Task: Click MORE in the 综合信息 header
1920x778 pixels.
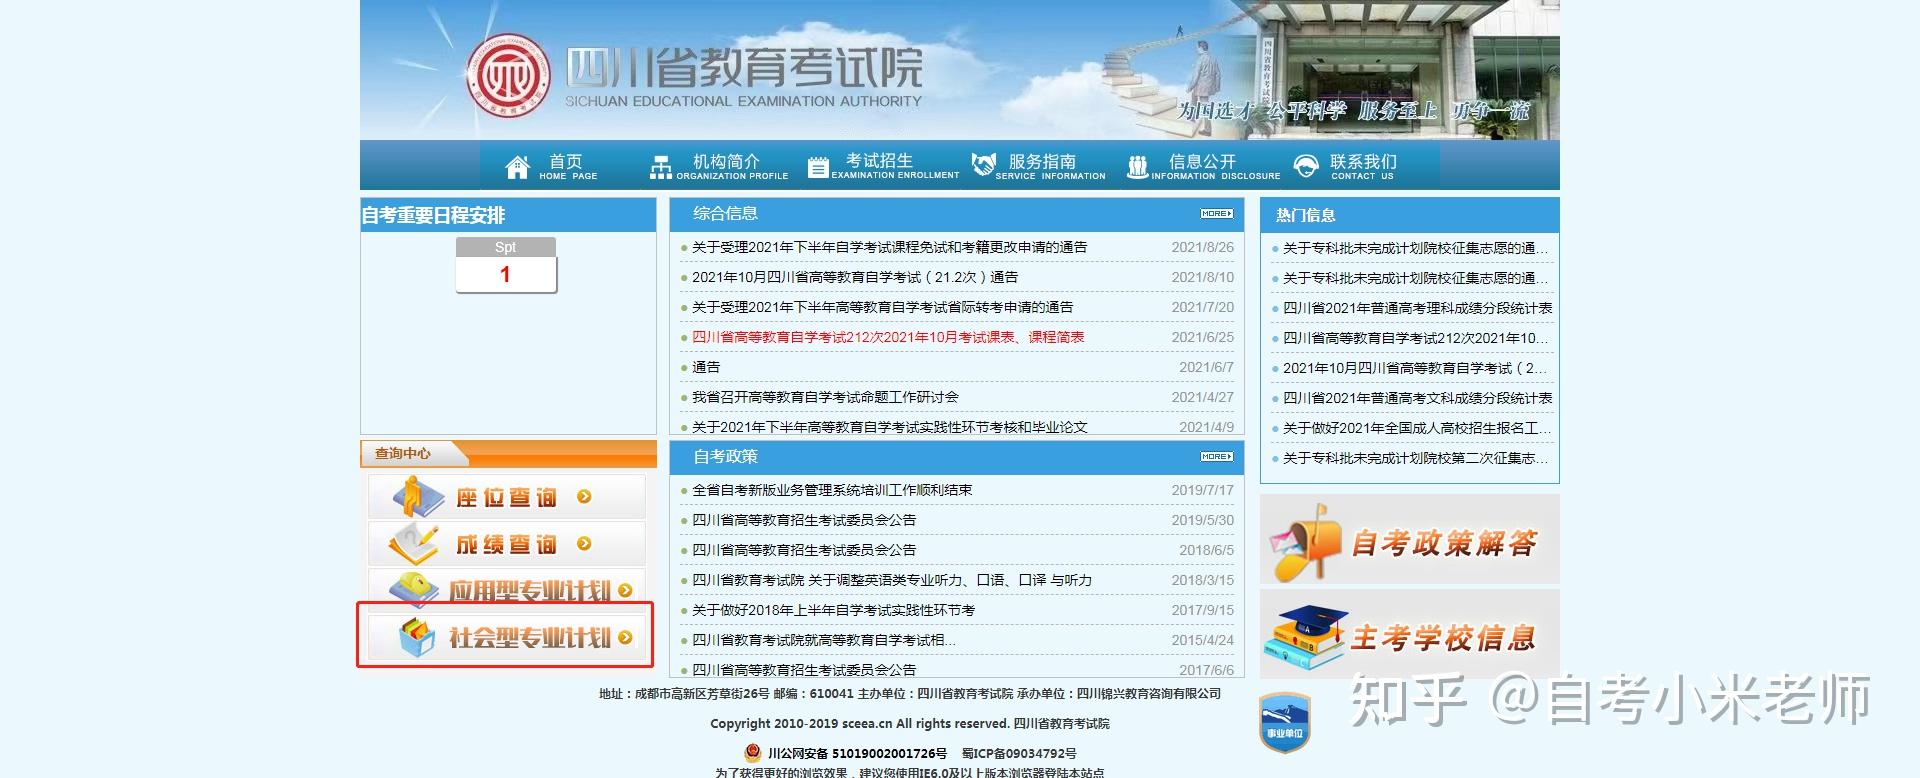Action: pyautogui.click(x=1217, y=213)
